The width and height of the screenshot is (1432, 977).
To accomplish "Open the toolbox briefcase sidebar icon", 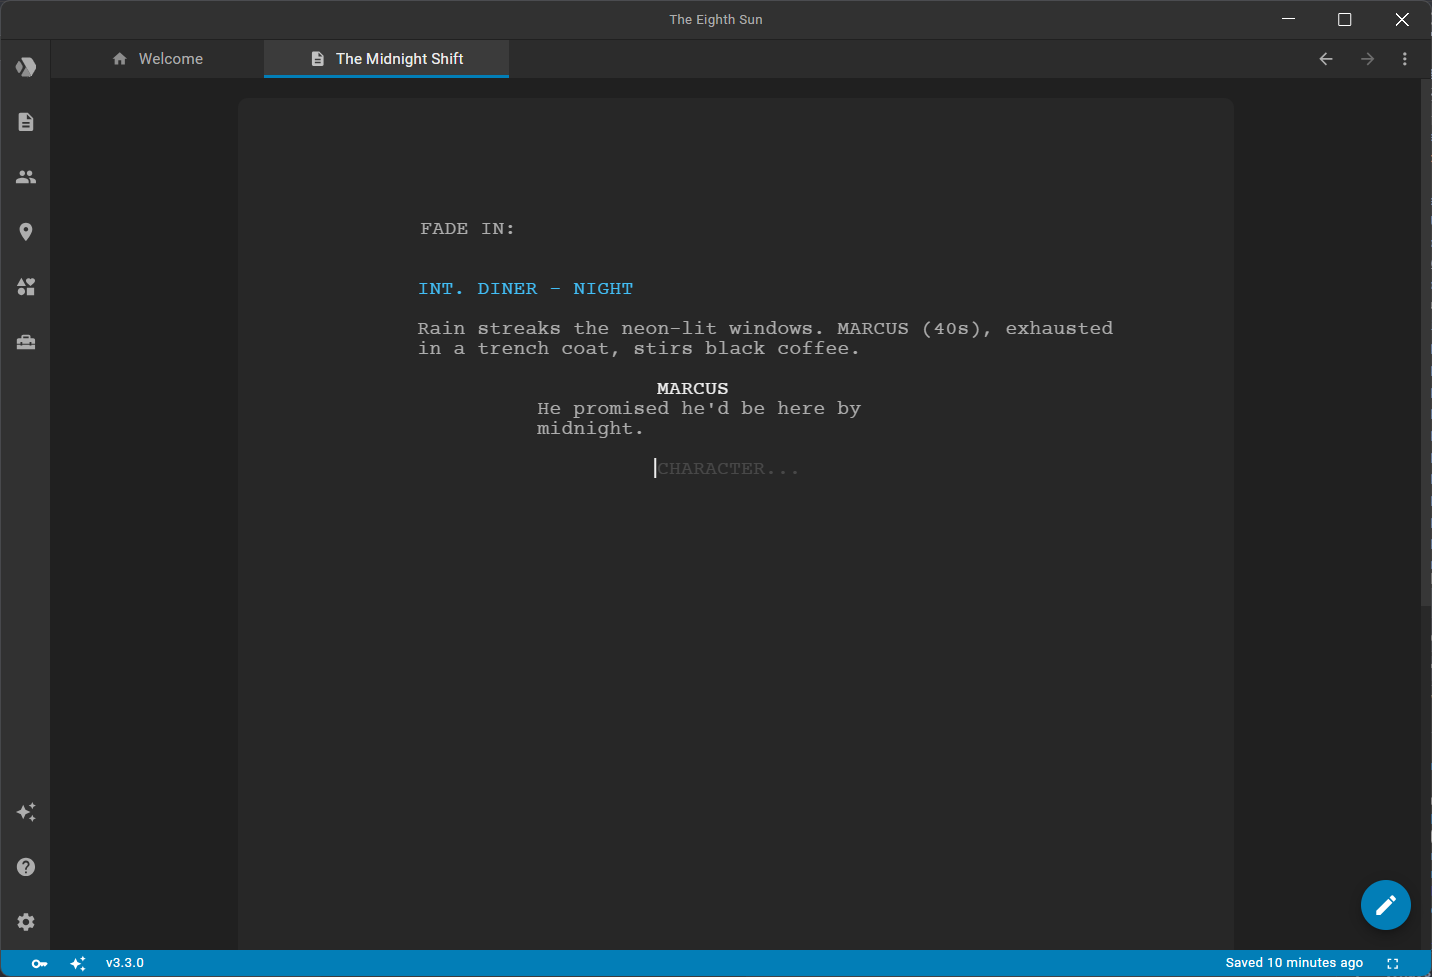I will (x=26, y=342).
